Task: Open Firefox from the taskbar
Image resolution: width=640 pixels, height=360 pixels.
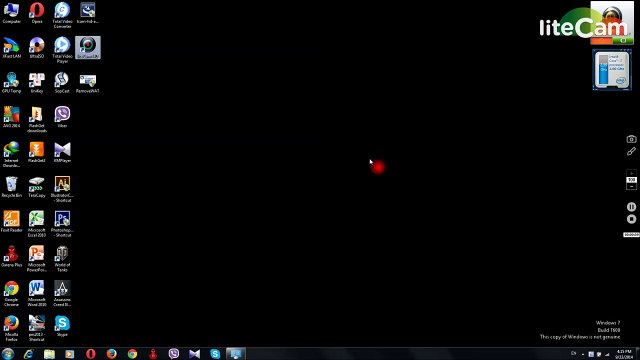Action: [x=111, y=354]
